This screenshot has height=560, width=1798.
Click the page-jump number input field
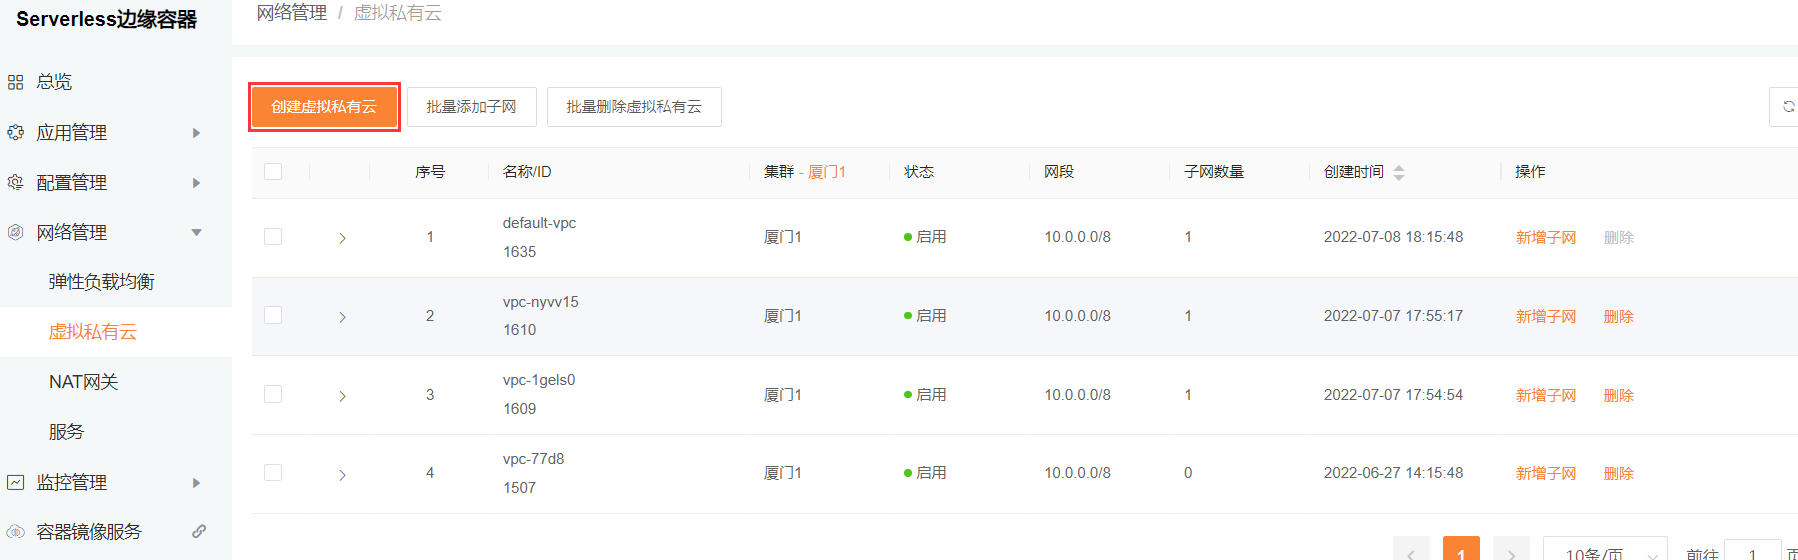pos(1752,550)
